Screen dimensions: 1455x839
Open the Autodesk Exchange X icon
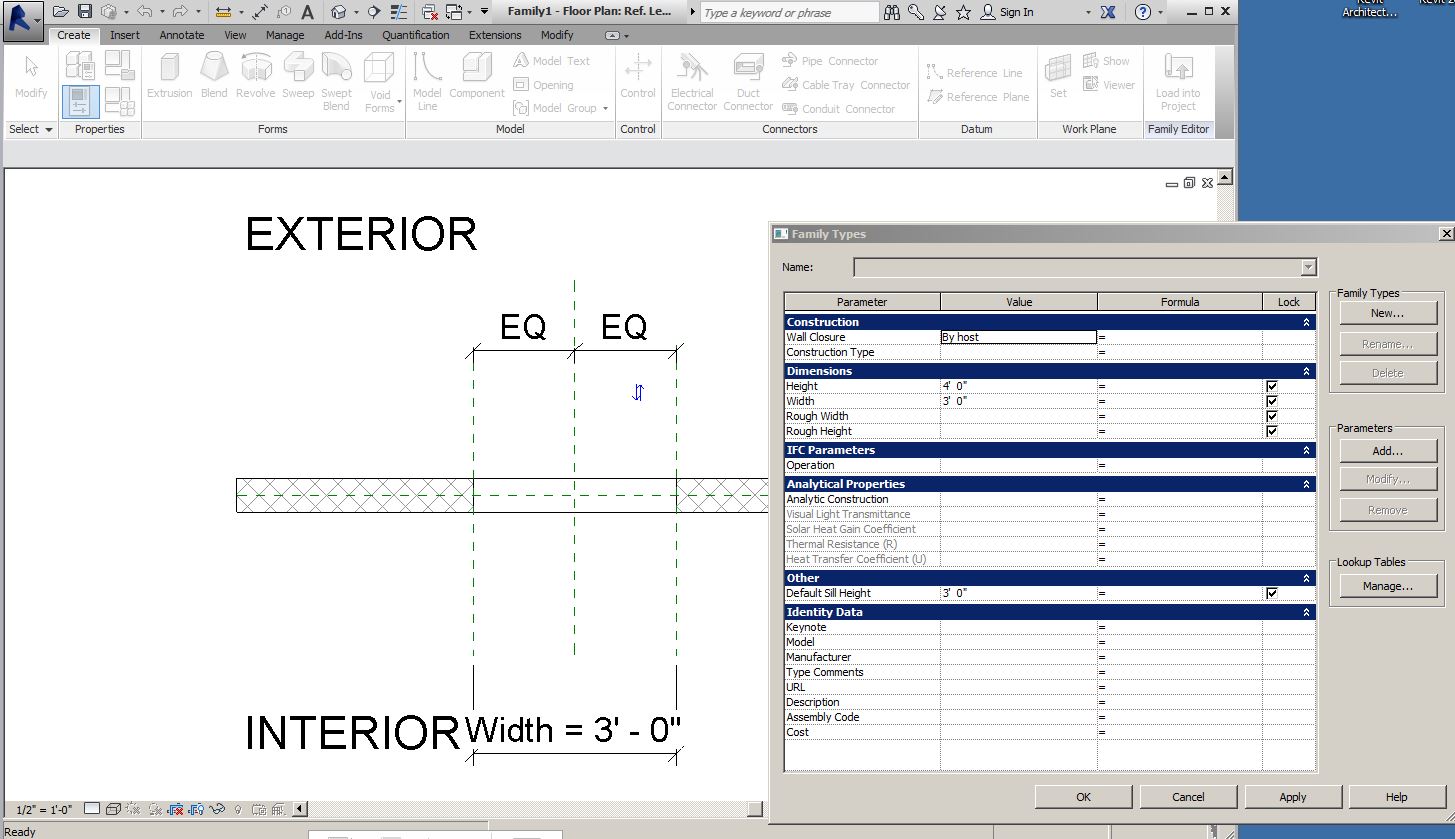tap(1108, 12)
